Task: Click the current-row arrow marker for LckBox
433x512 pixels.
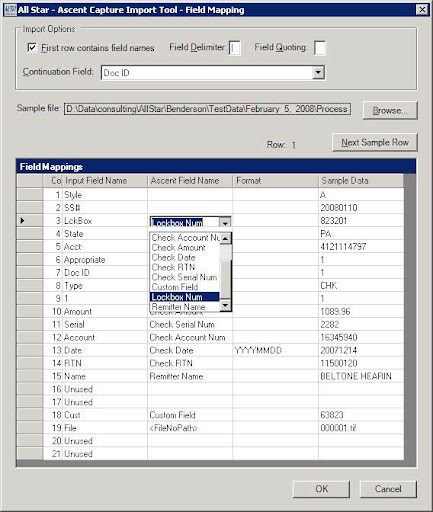Action: click(23, 220)
